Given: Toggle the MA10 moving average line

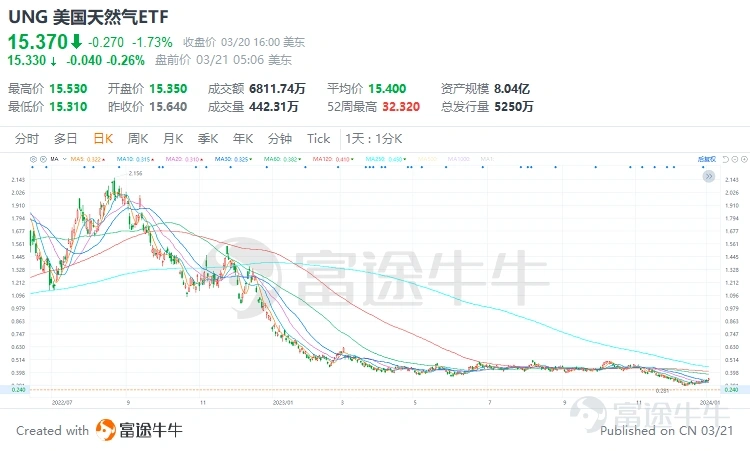Looking at the screenshot, I should pos(135,159).
